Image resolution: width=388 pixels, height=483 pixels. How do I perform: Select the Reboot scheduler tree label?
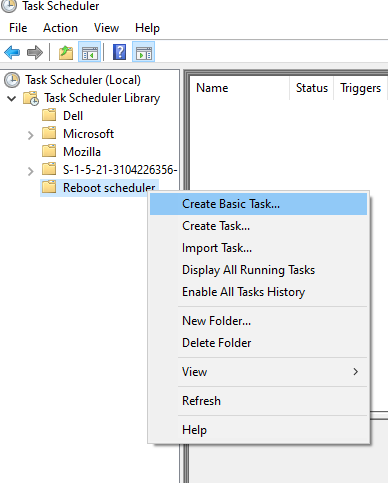(x=109, y=188)
